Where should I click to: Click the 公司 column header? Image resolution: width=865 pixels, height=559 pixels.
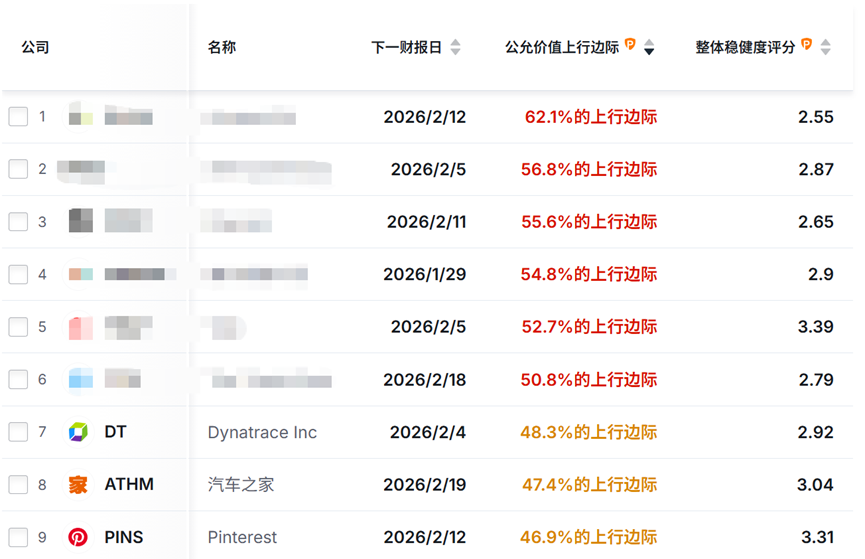(35, 47)
